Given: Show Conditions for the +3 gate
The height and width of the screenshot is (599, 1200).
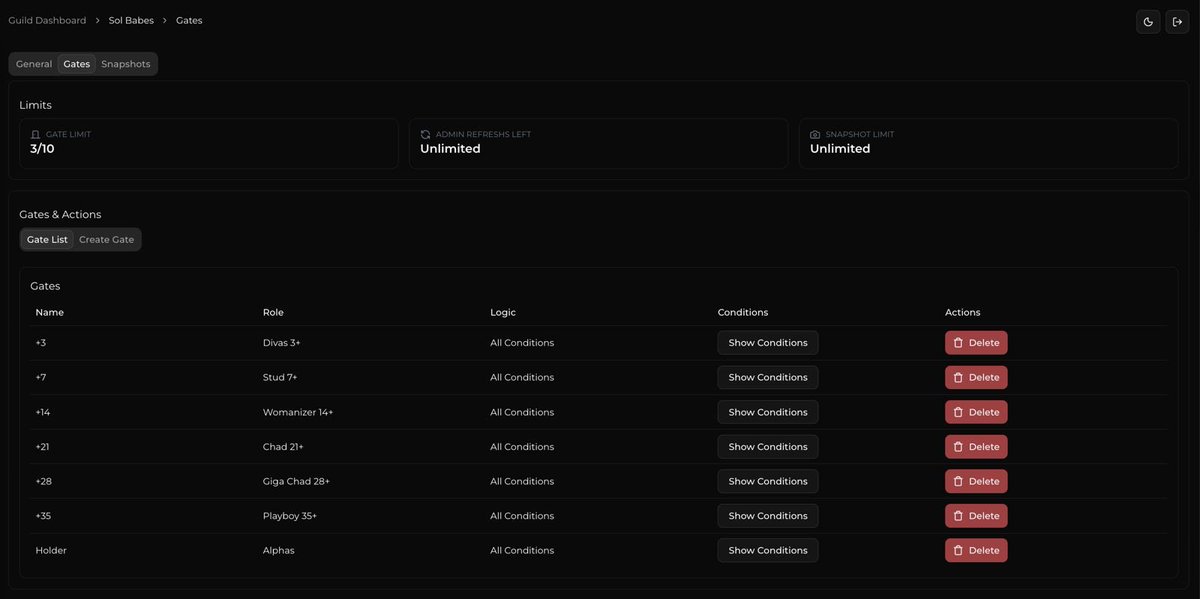Looking at the screenshot, I should pos(768,343).
